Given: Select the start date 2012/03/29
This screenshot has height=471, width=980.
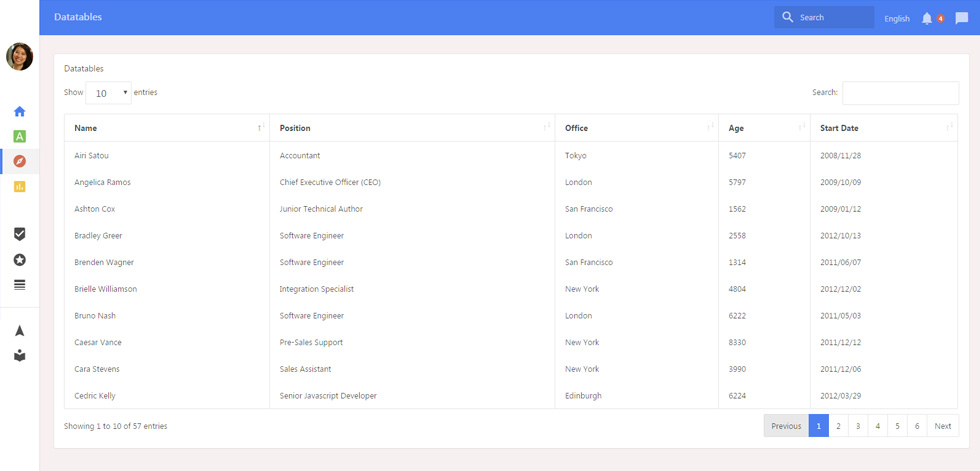Looking at the screenshot, I should coord(841,395).
